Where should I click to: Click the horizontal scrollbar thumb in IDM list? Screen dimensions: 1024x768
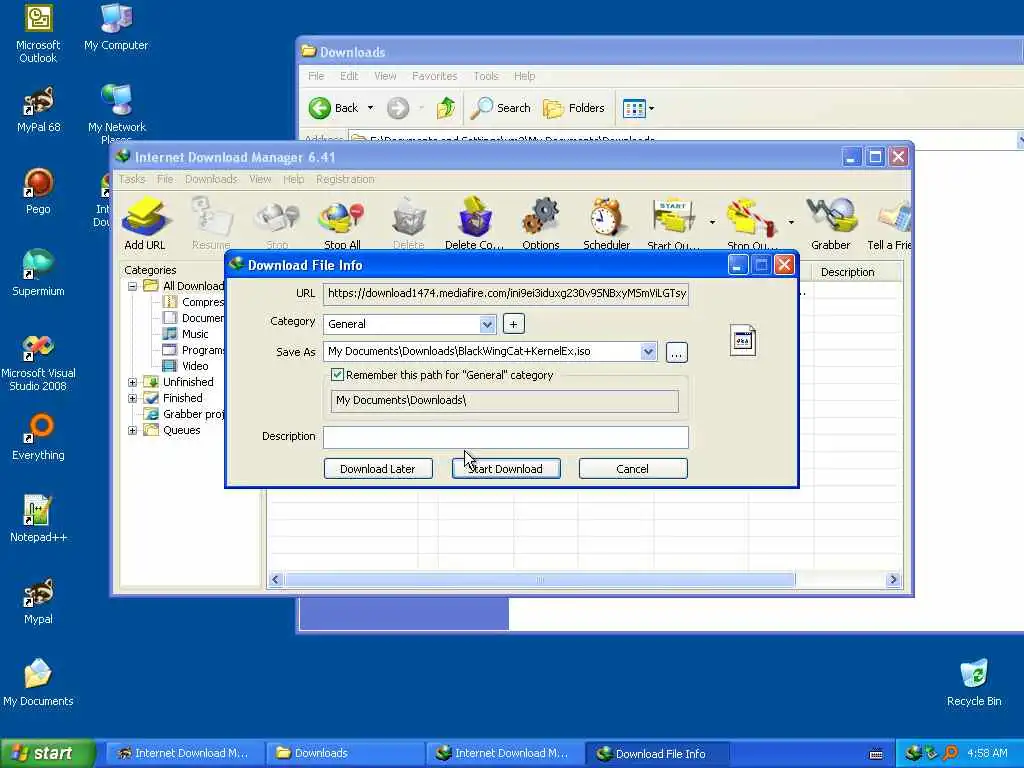539,579
